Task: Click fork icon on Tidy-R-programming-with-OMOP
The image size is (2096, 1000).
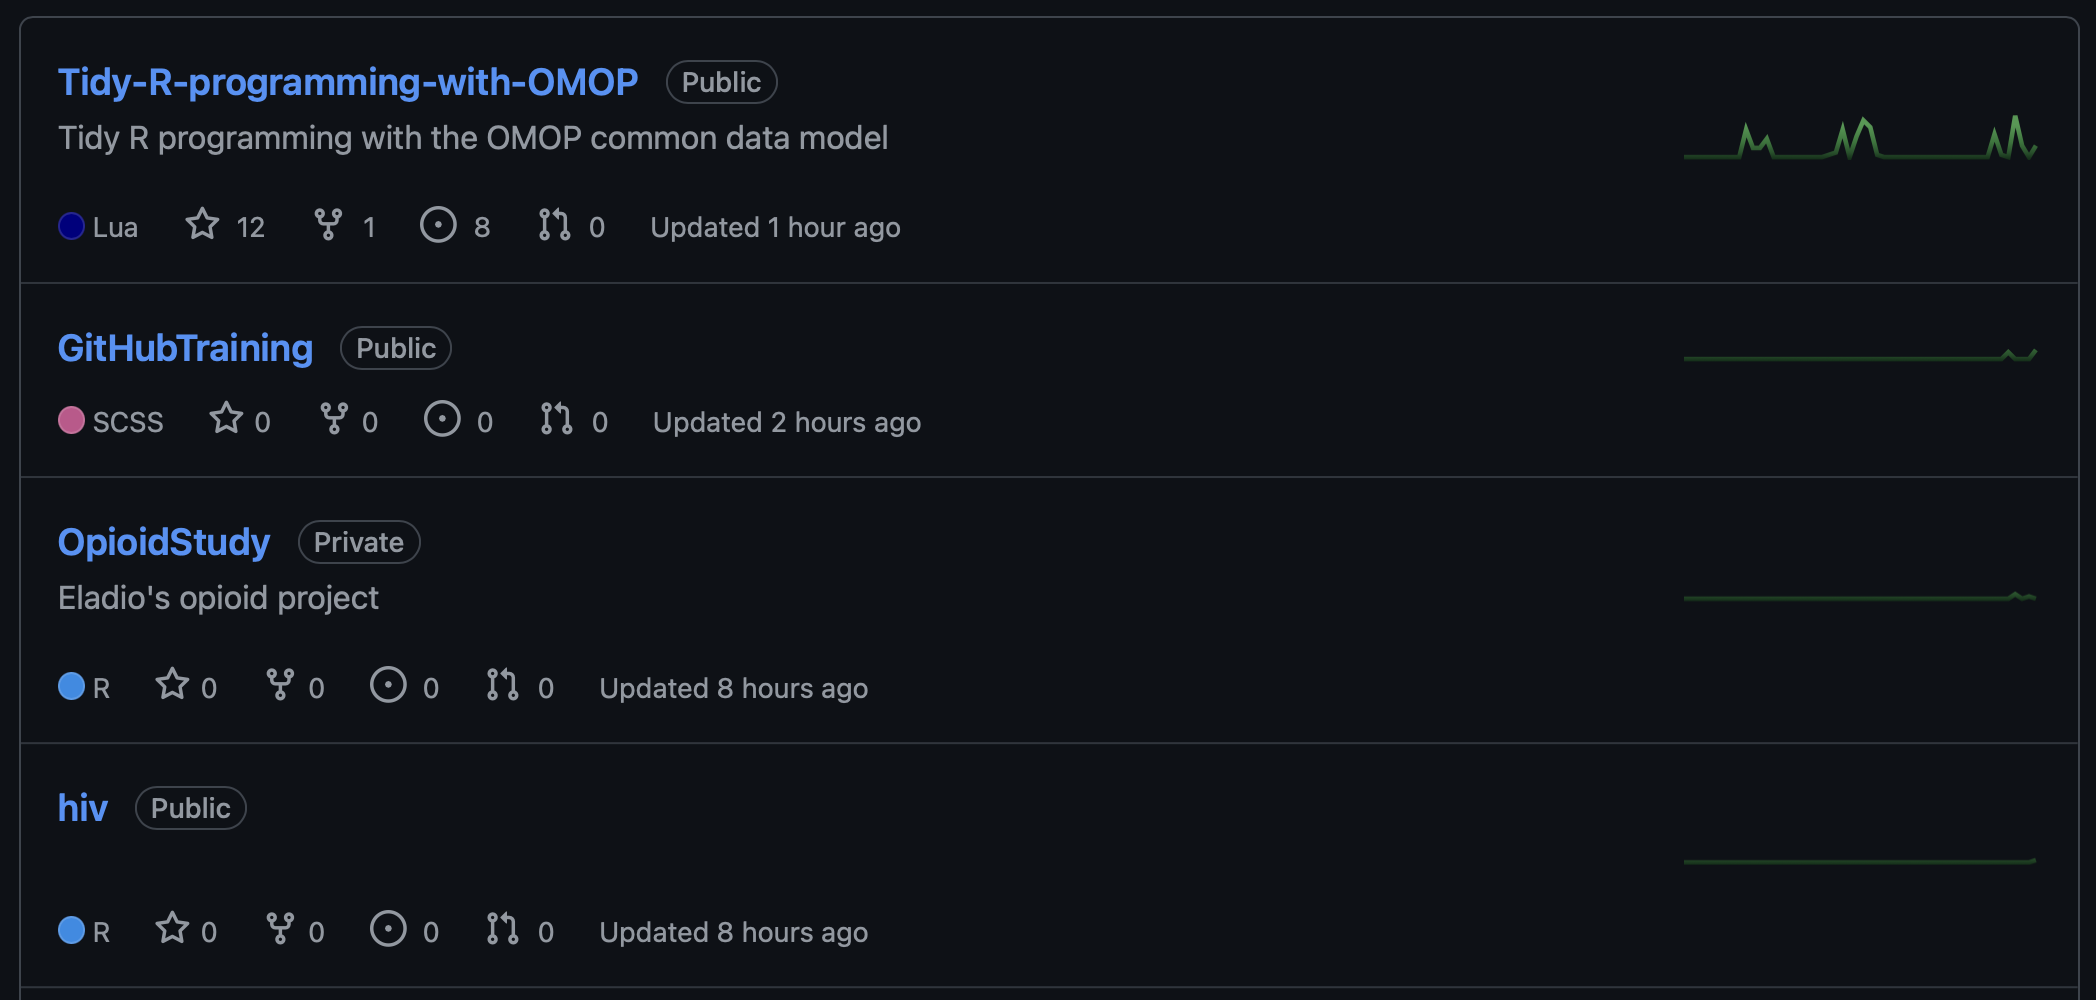Action: click(x=328, y=225)
